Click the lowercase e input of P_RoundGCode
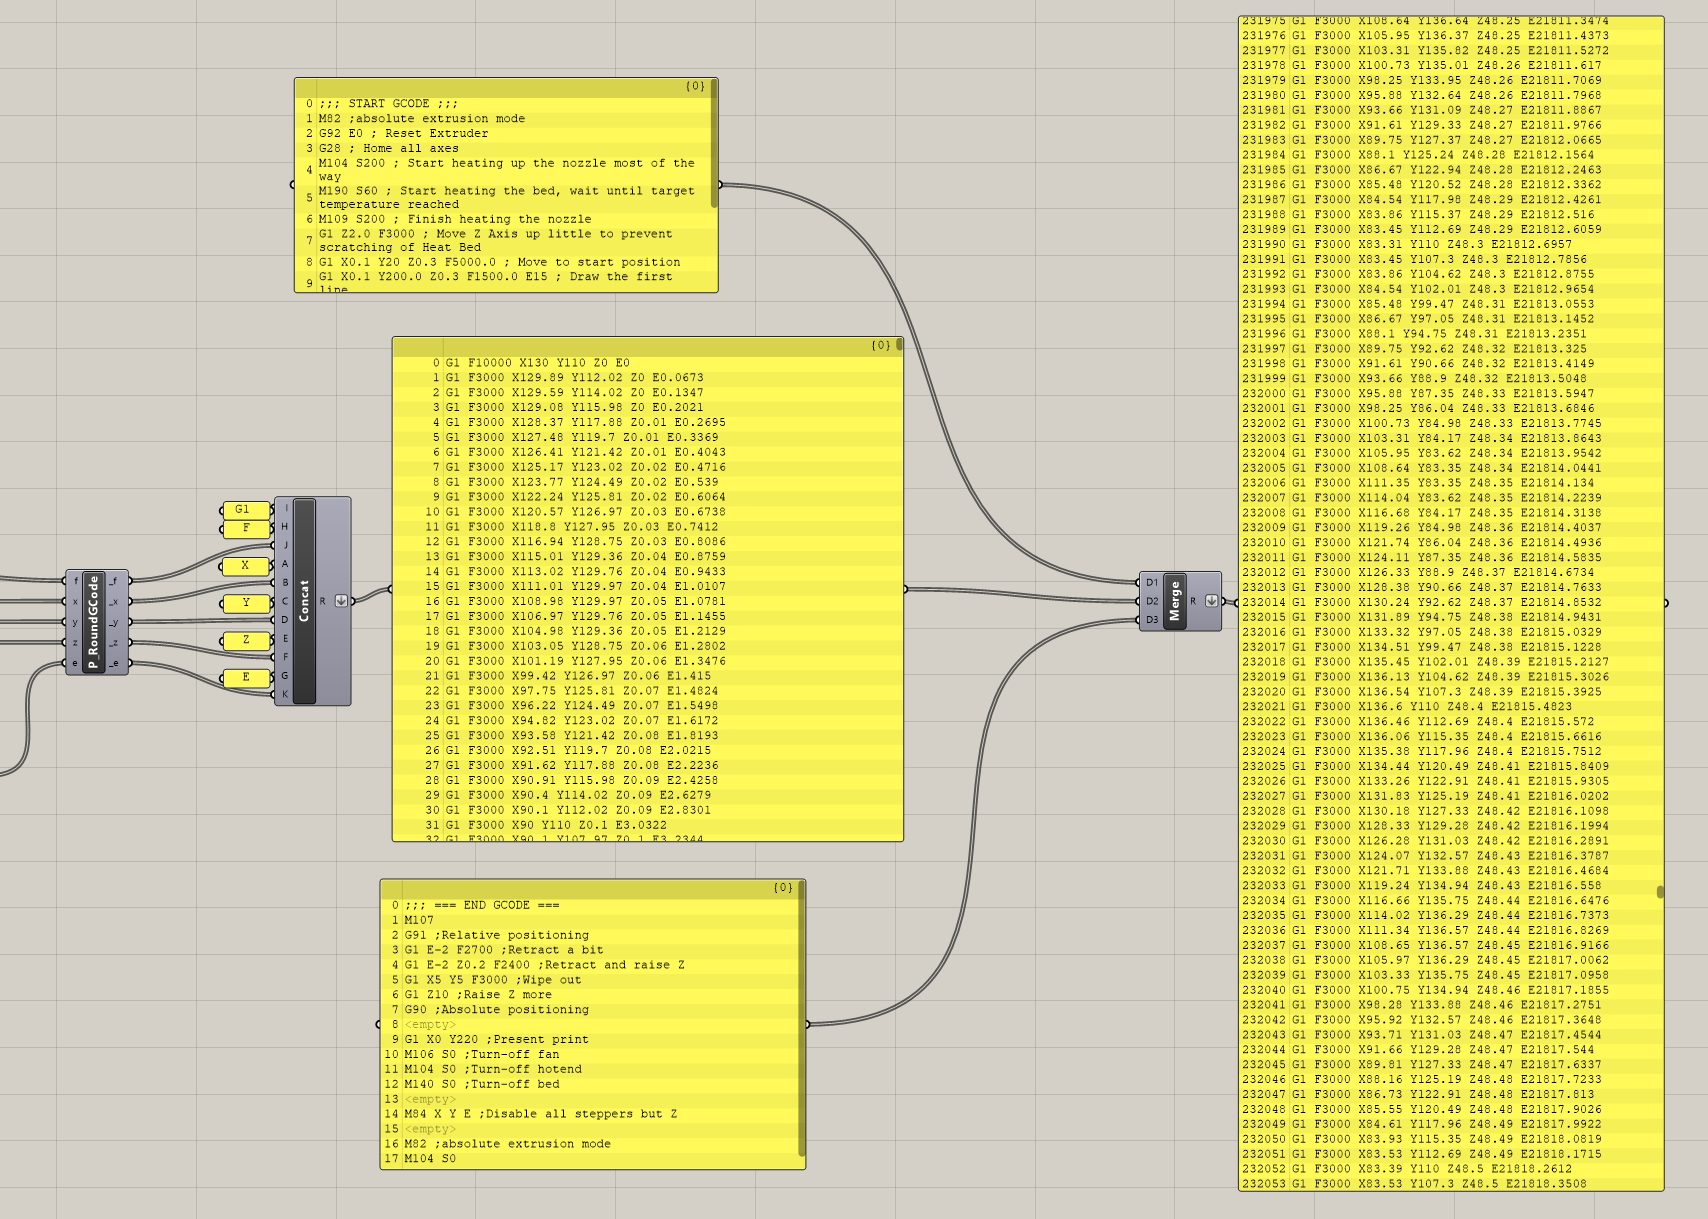 point(75,663)
